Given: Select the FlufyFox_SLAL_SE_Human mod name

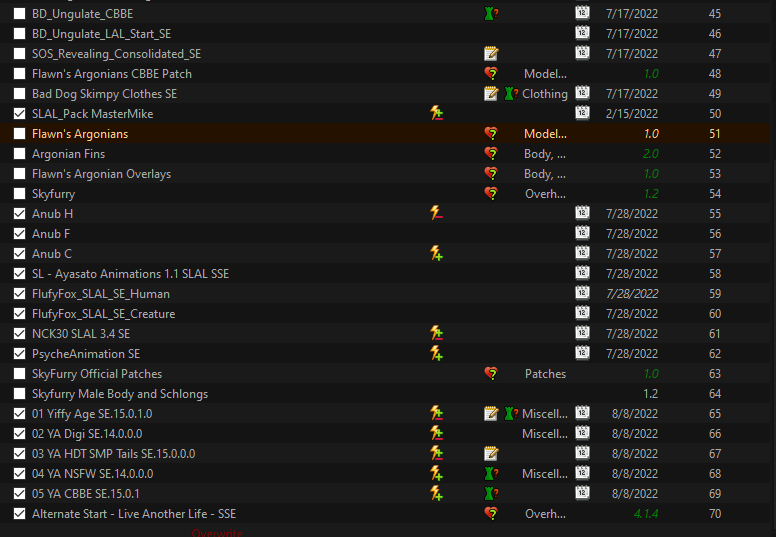Looking at the screenshot, I should pos(101,293).
